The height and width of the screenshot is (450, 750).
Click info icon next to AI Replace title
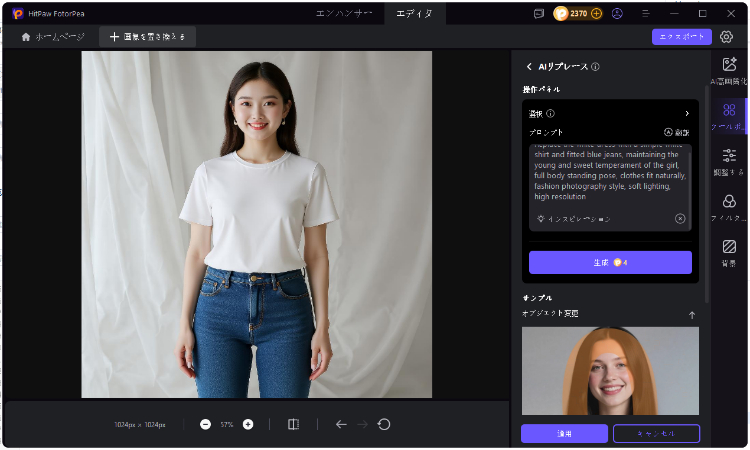[x=595, y=66]
